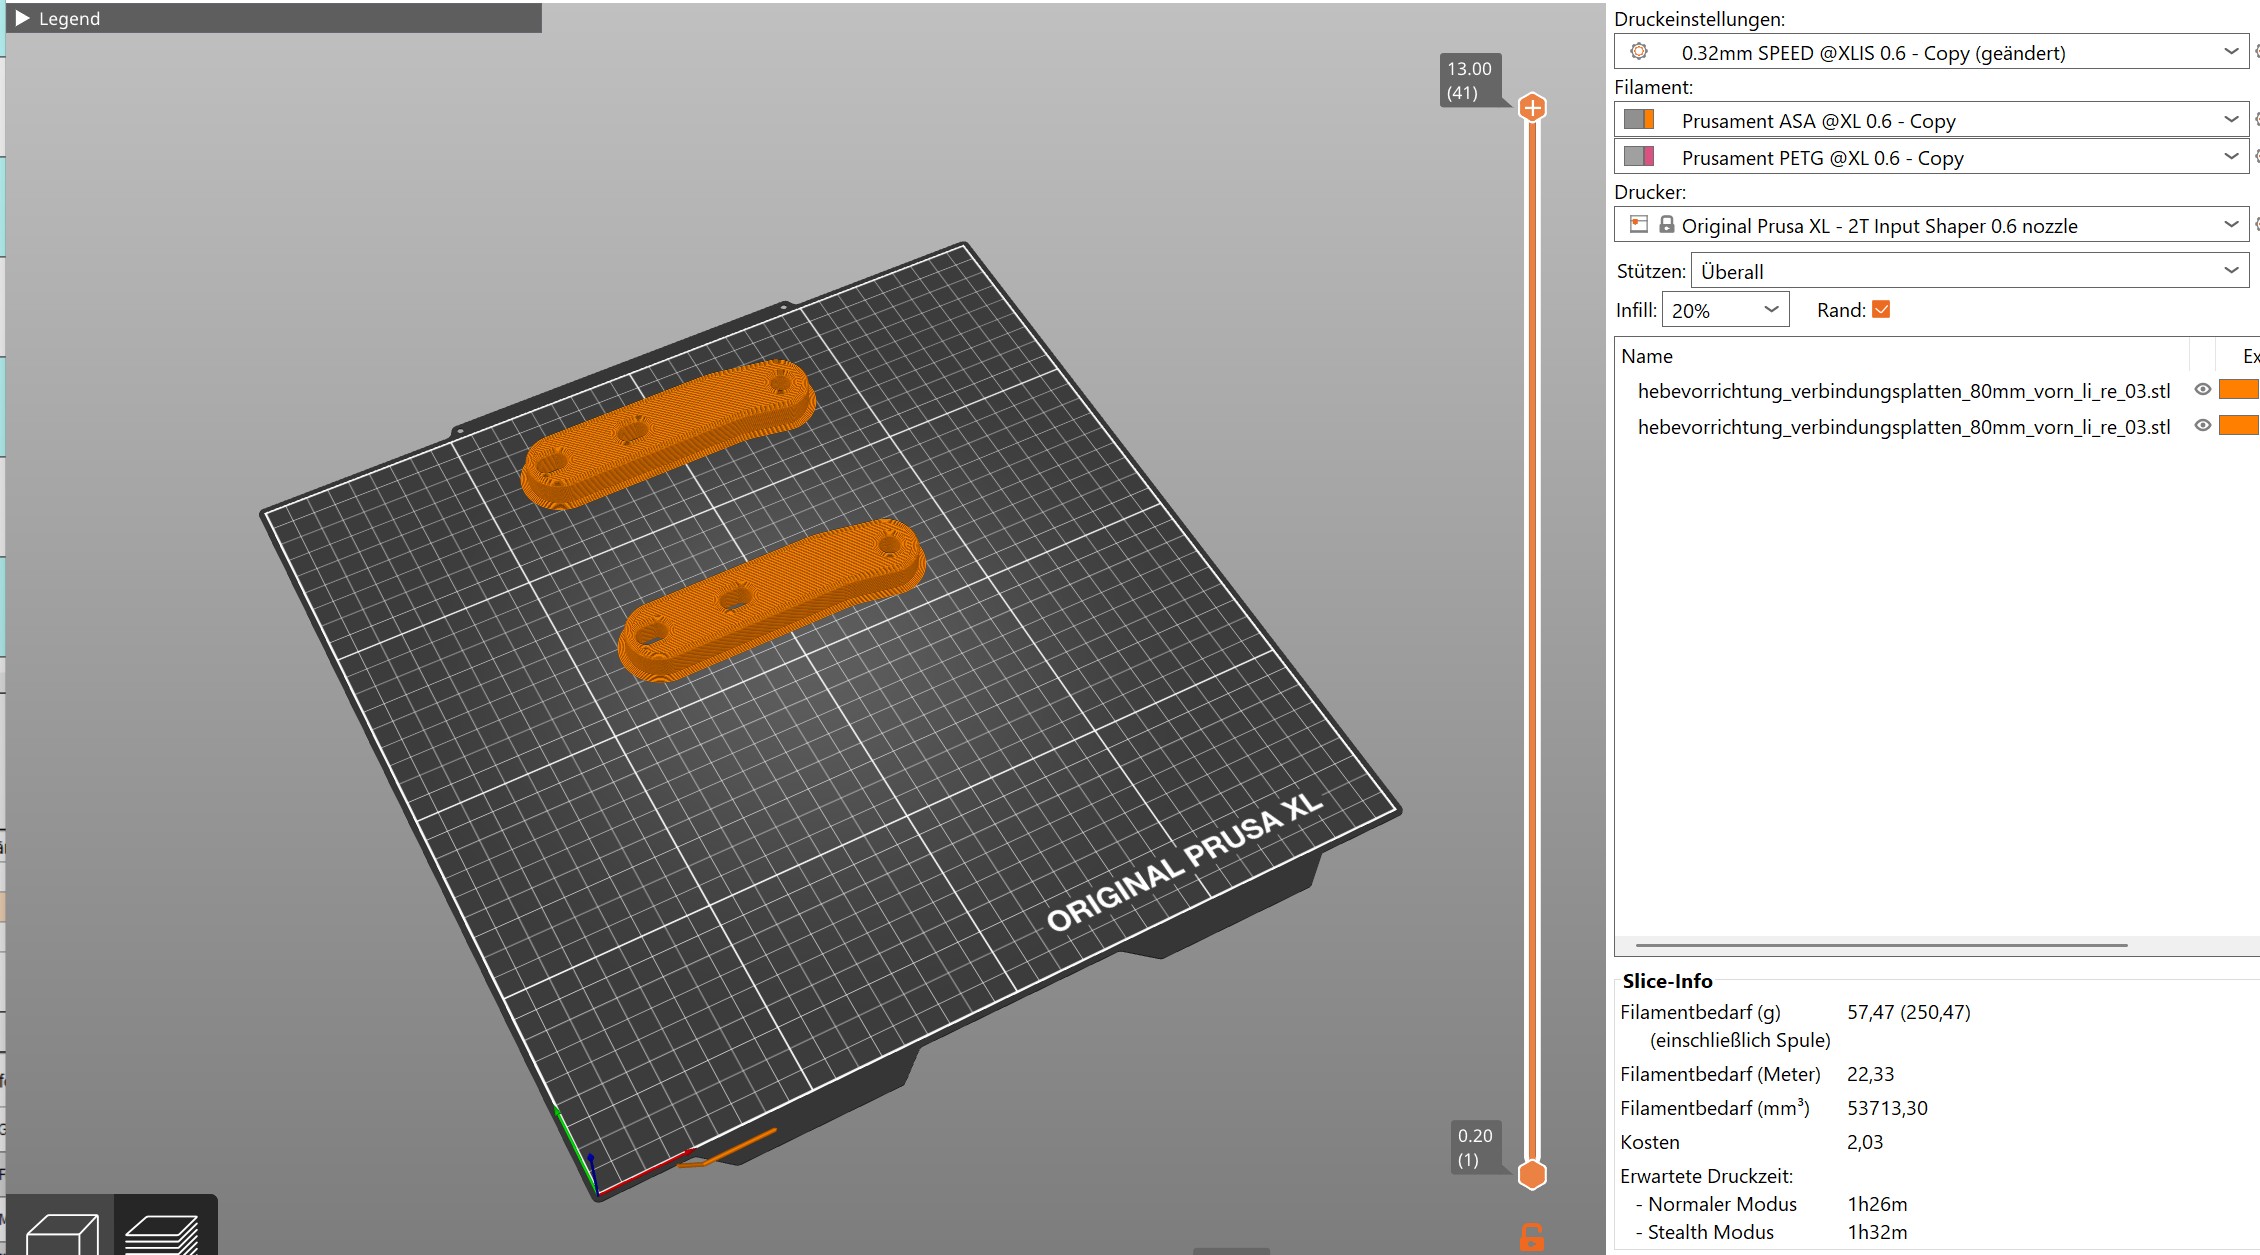Expand the Legend panel triangle
The width and height of the screenshot is (2260, 1255).
[22, 18]
